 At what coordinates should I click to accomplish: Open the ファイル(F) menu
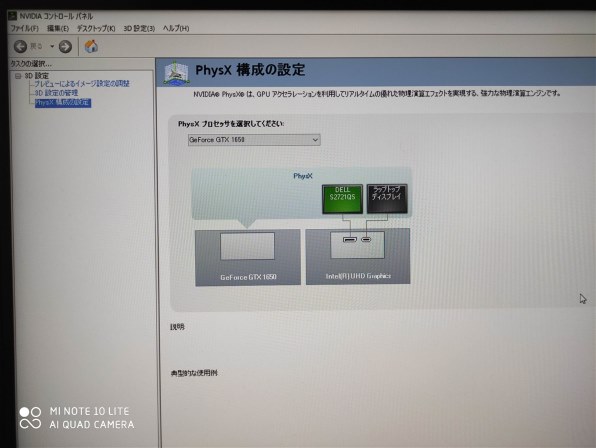[x=24, y=28]
